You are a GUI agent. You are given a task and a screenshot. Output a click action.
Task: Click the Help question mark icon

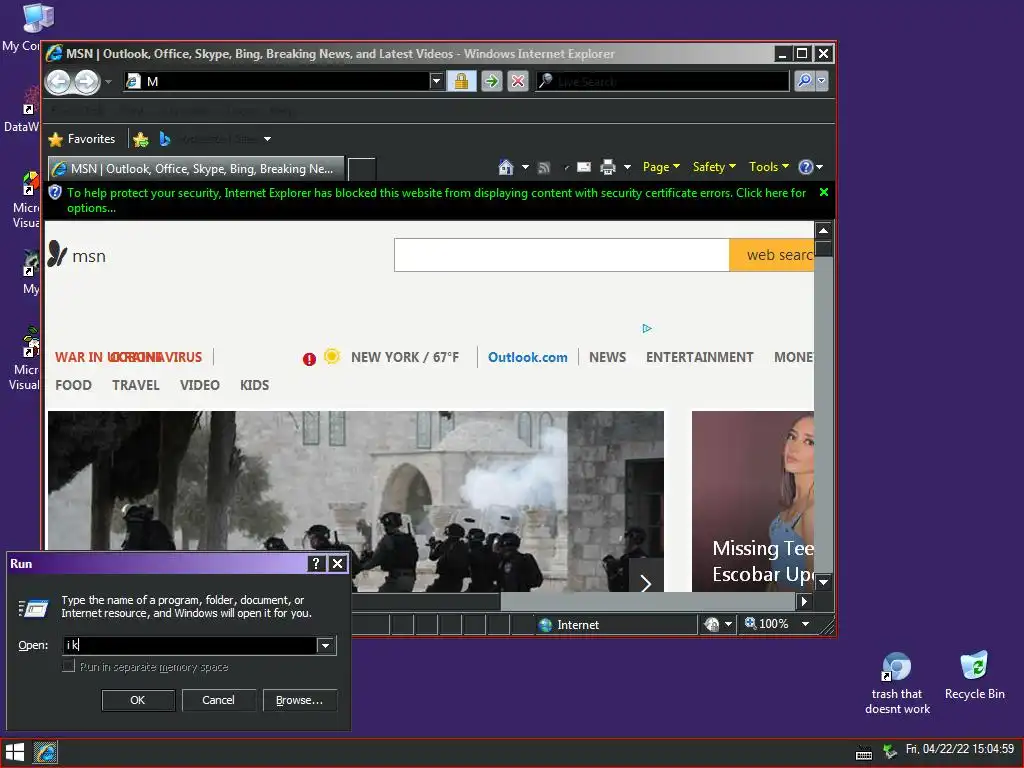[806, 167]
